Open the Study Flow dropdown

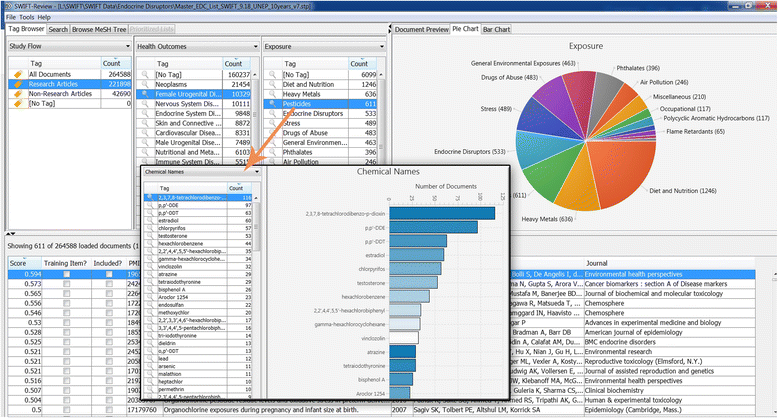[x=125, y=46]
